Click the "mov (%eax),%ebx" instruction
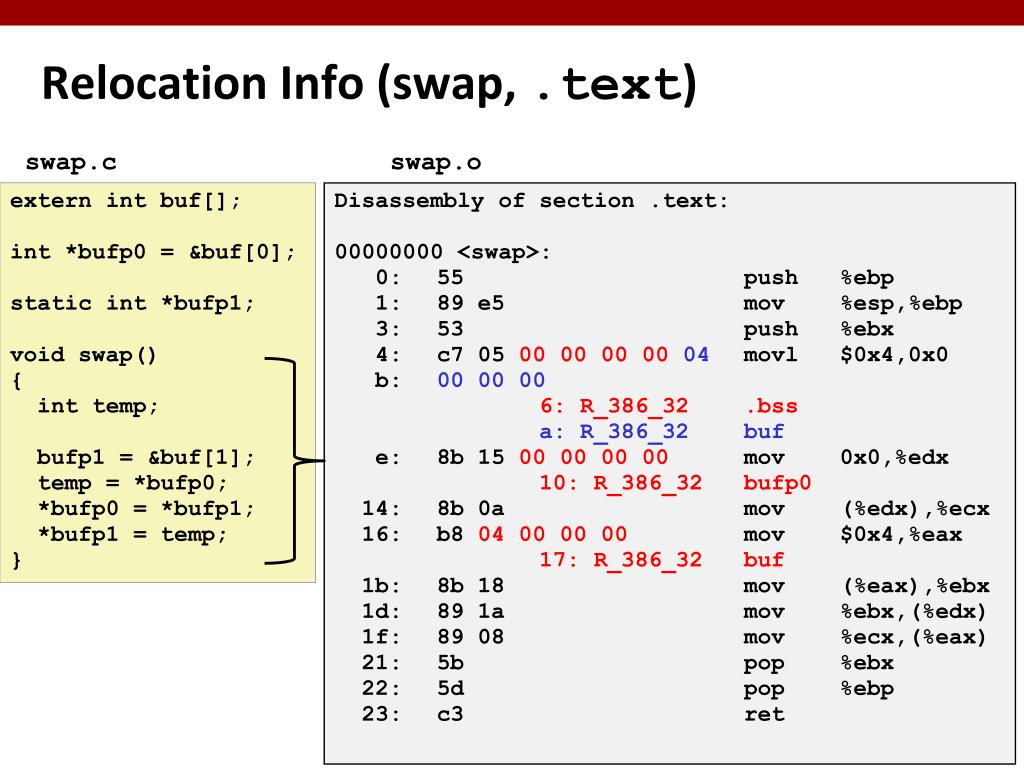Image resolution: width=1024 pixels, height=768 pixels. point(866,586)
